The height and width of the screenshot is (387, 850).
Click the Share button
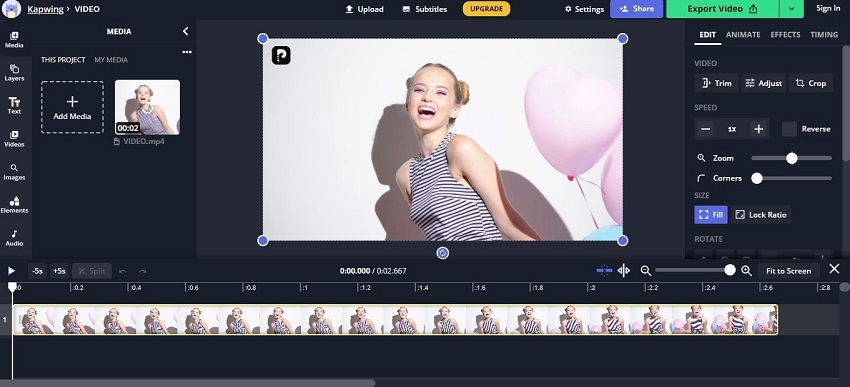pos(636,9)
